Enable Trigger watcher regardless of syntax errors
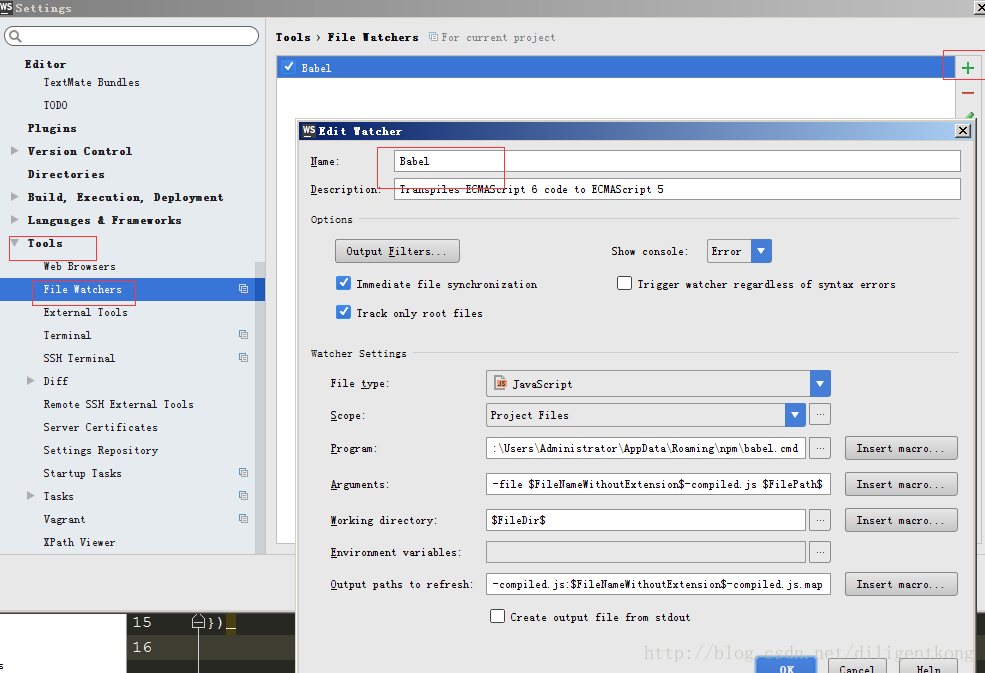This screenshot has height=673, width=985. pos(624,283)
